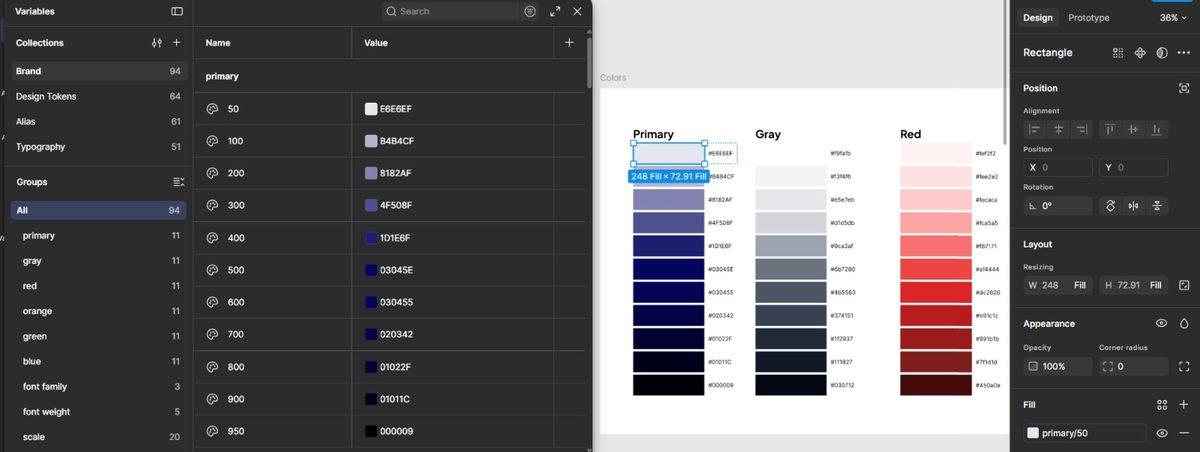Screen dimensions: 1200x452
Task: Click the Corner radius value field
Action: (x=1133, y=367)
